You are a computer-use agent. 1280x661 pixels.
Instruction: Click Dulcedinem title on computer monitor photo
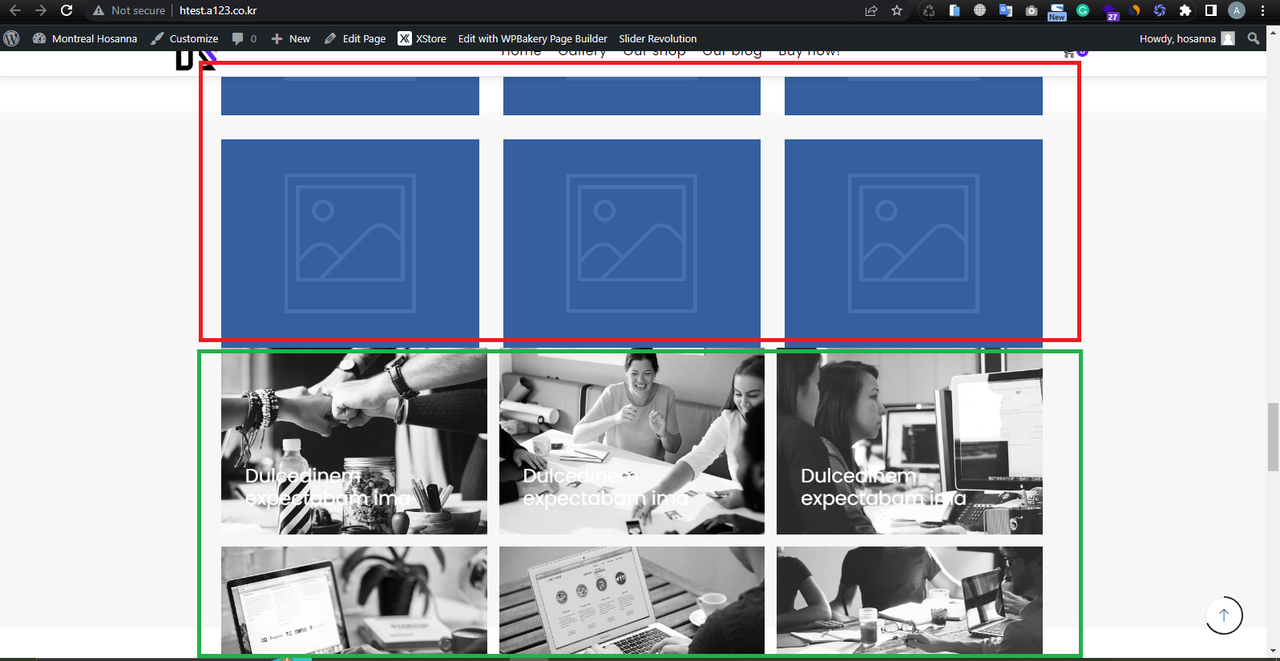tap(884, 487)
